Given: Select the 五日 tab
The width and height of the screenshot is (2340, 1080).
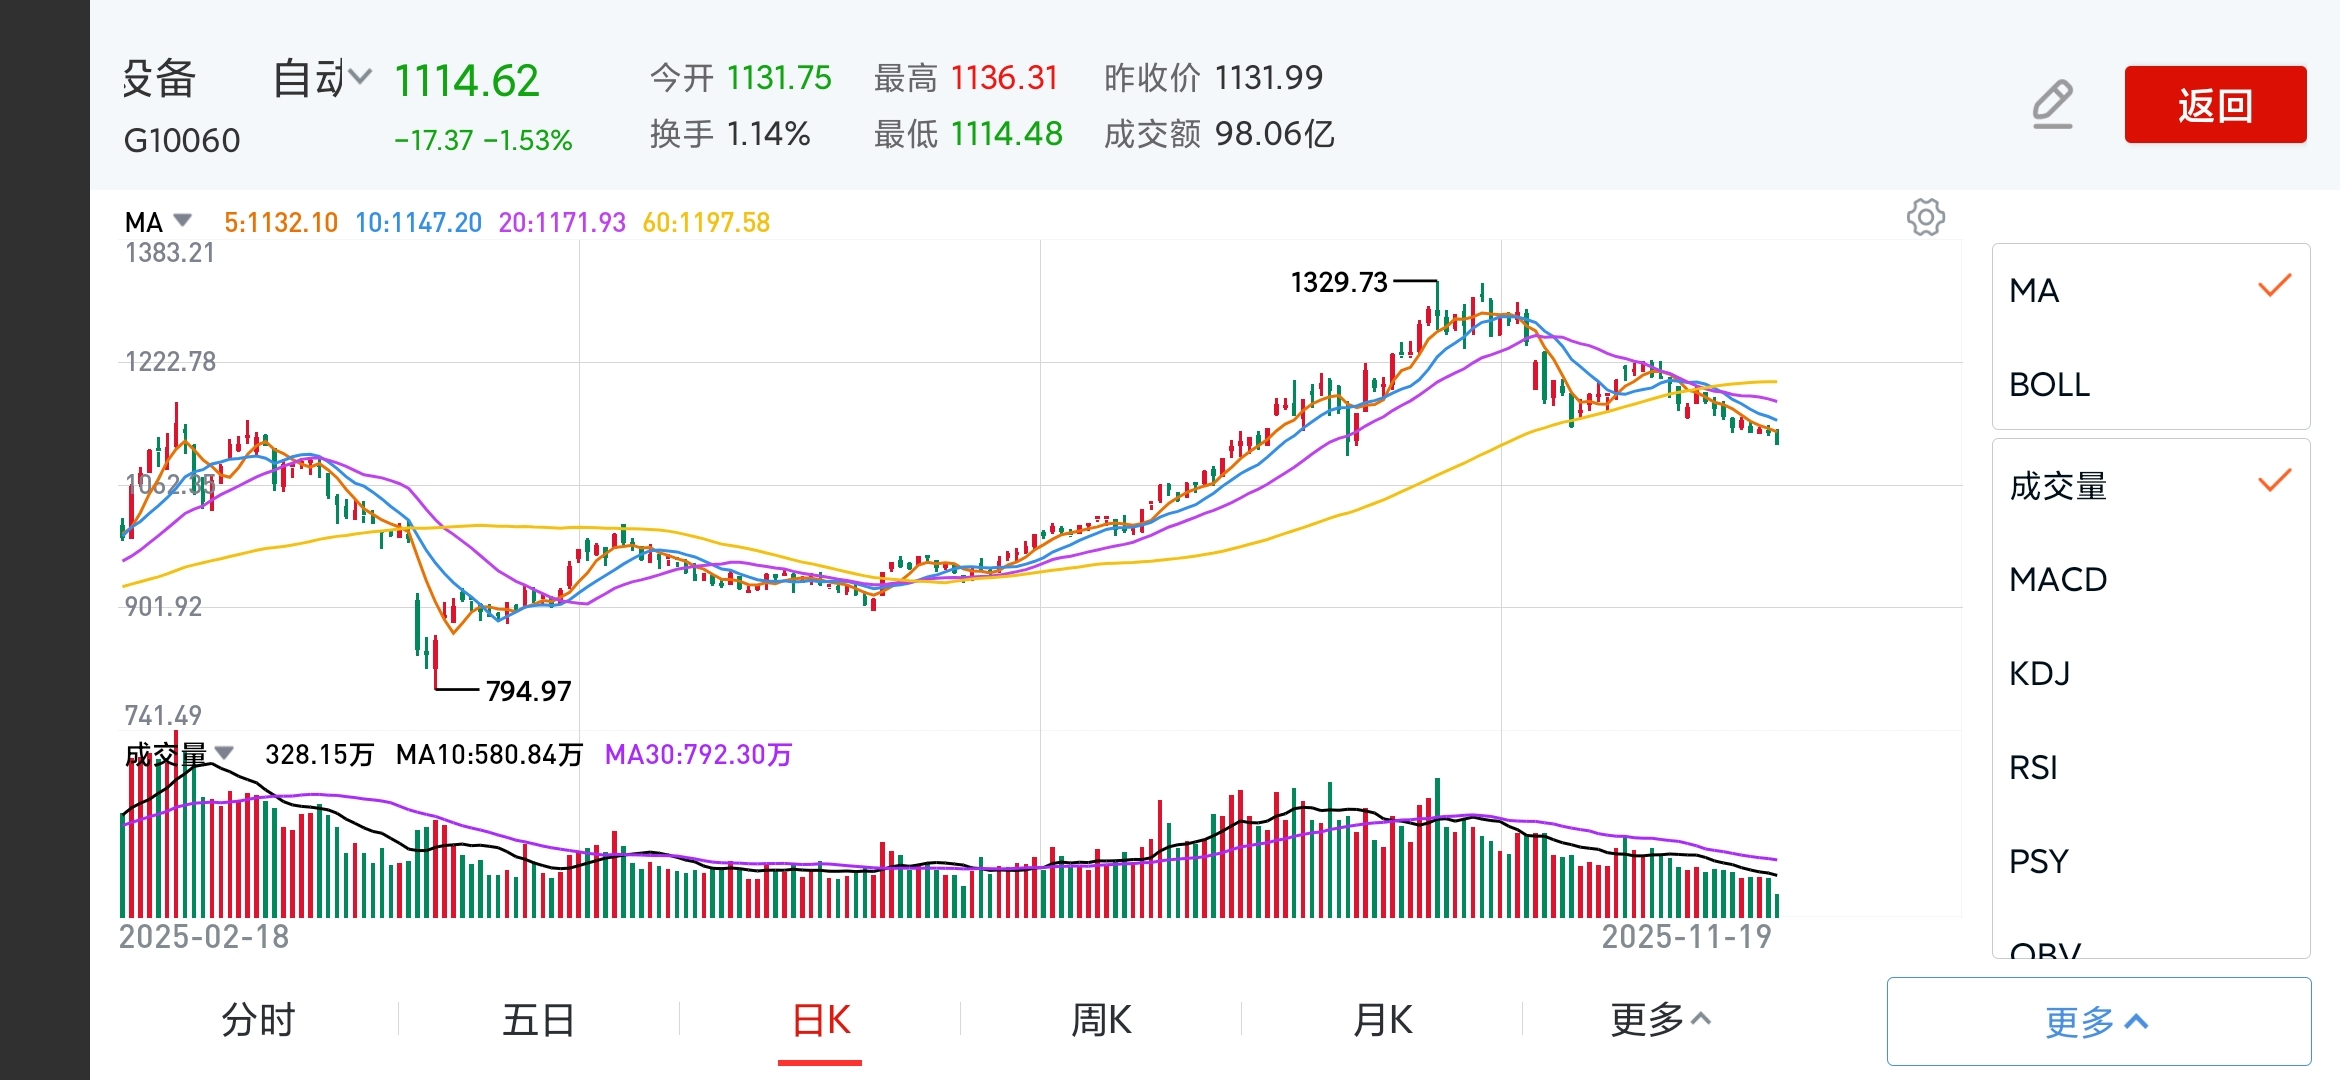Looking at the screenshot, I should click(x=538, y=1020).
